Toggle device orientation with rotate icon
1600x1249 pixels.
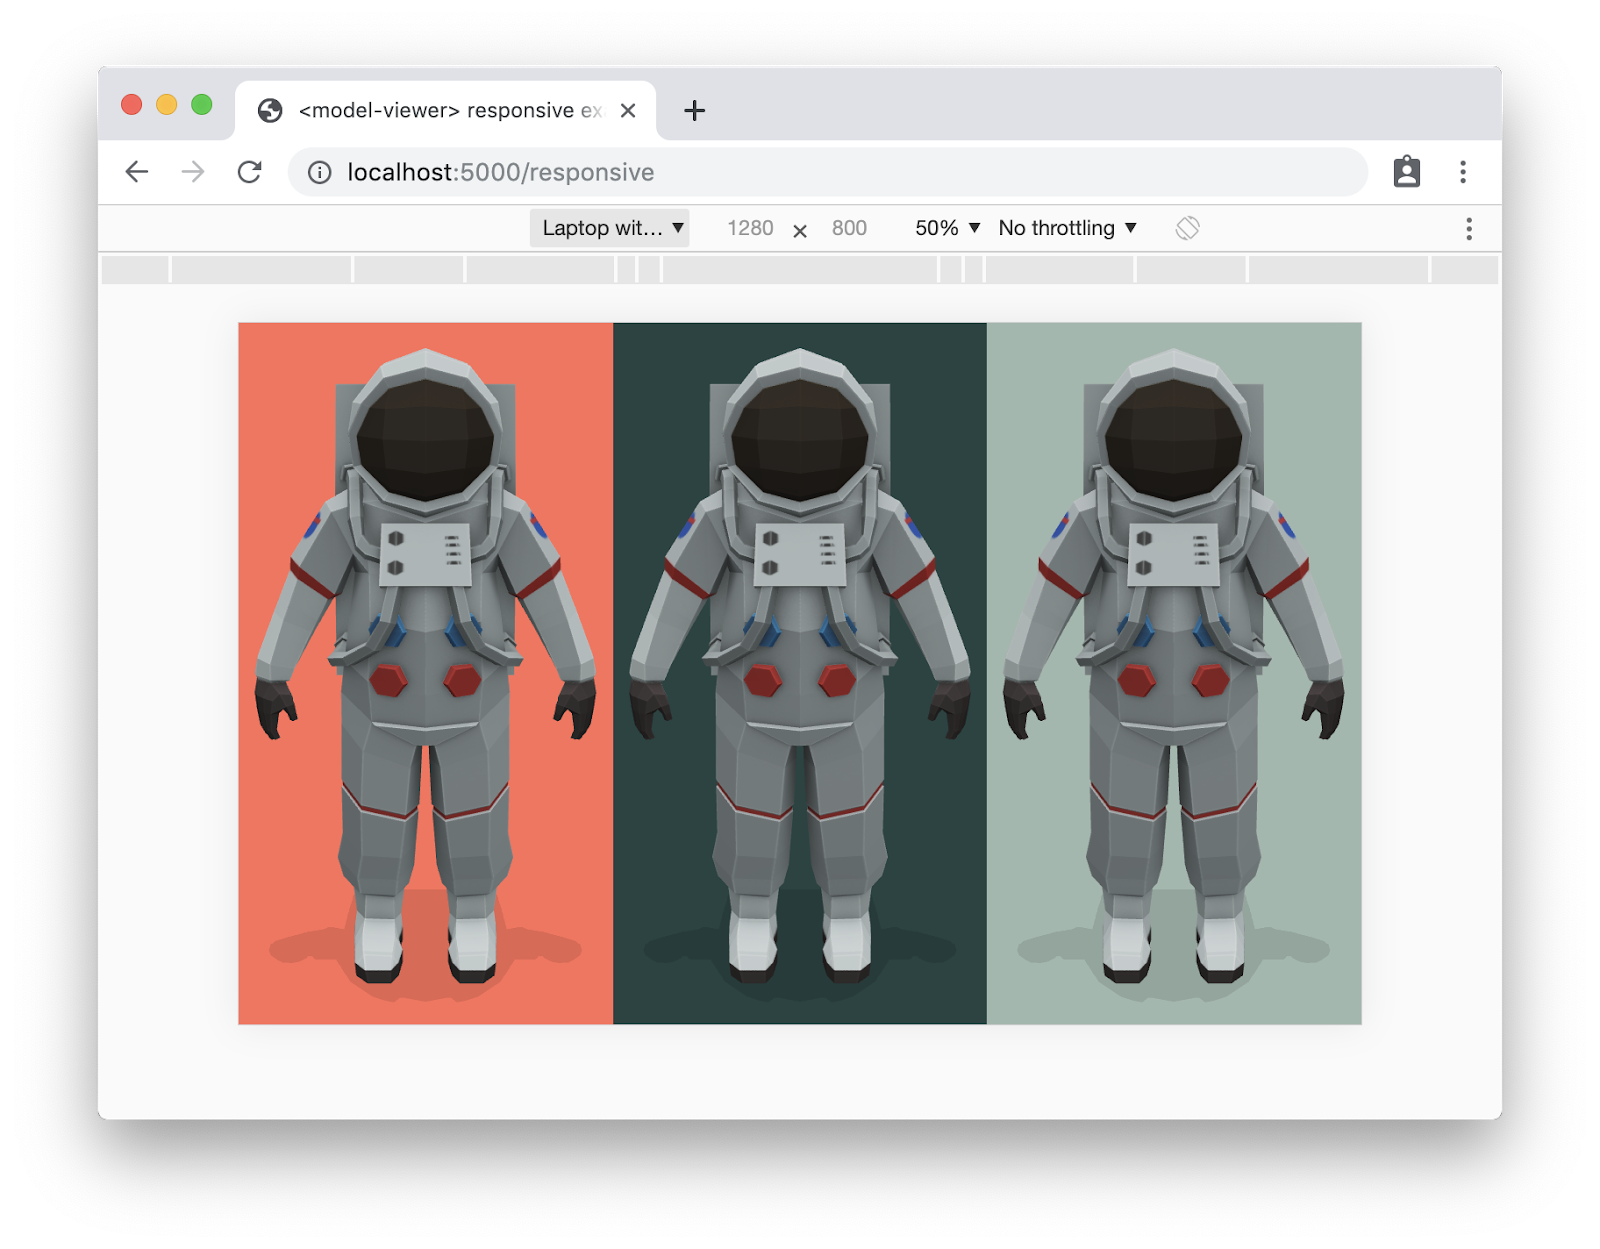click(1187, 228)
